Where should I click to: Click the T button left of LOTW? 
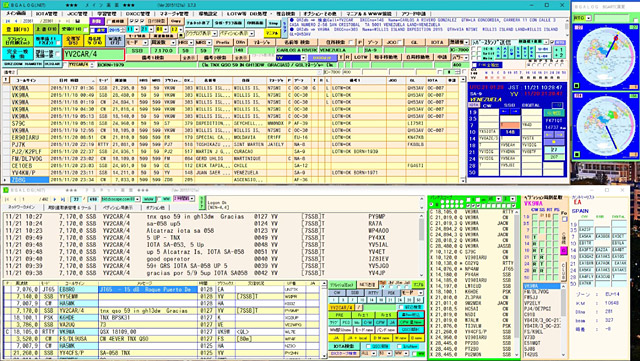[x=341, y=57]
